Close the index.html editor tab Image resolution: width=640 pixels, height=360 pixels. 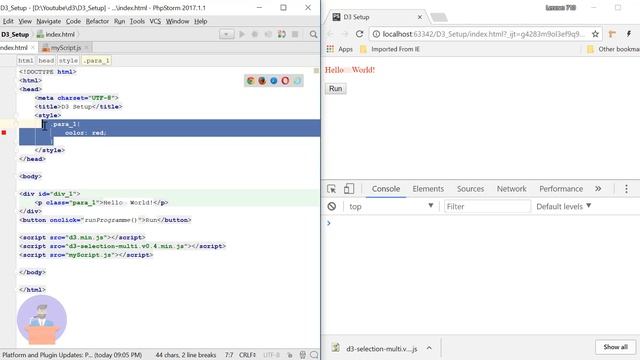pyautogui.click(x=33, y=48)
